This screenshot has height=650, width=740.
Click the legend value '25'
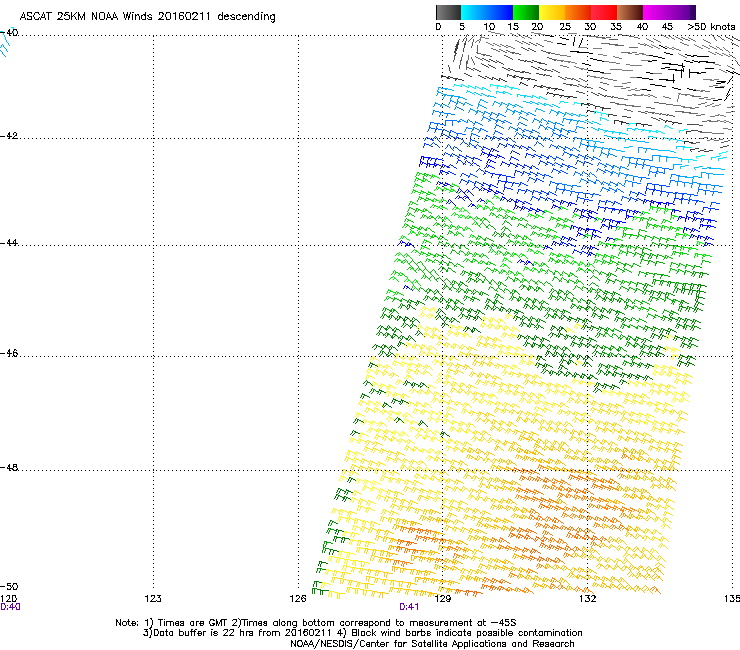click(x=565, y=27)
